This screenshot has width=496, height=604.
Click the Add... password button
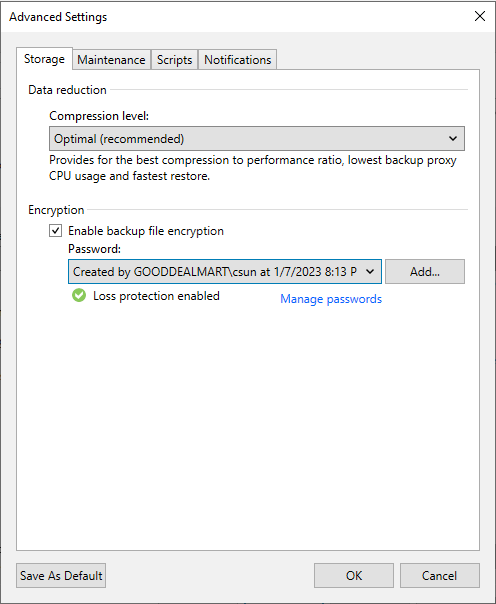(x=425, y=272)
